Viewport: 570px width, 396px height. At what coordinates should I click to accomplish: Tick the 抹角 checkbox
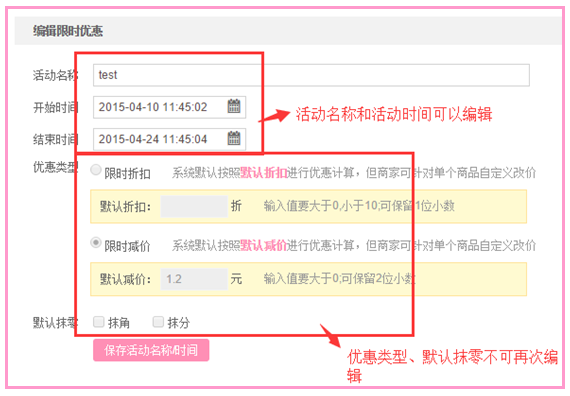click(x=99, y=321)
